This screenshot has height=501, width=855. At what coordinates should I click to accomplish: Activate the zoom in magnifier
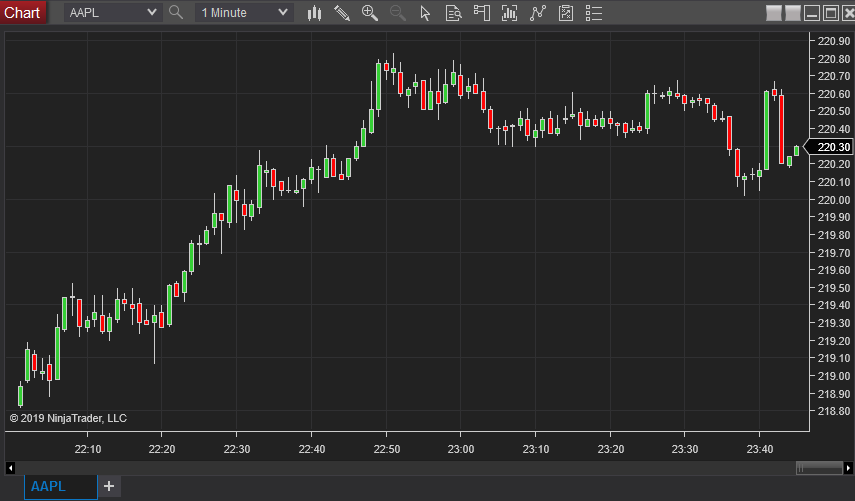coord(370,13)
